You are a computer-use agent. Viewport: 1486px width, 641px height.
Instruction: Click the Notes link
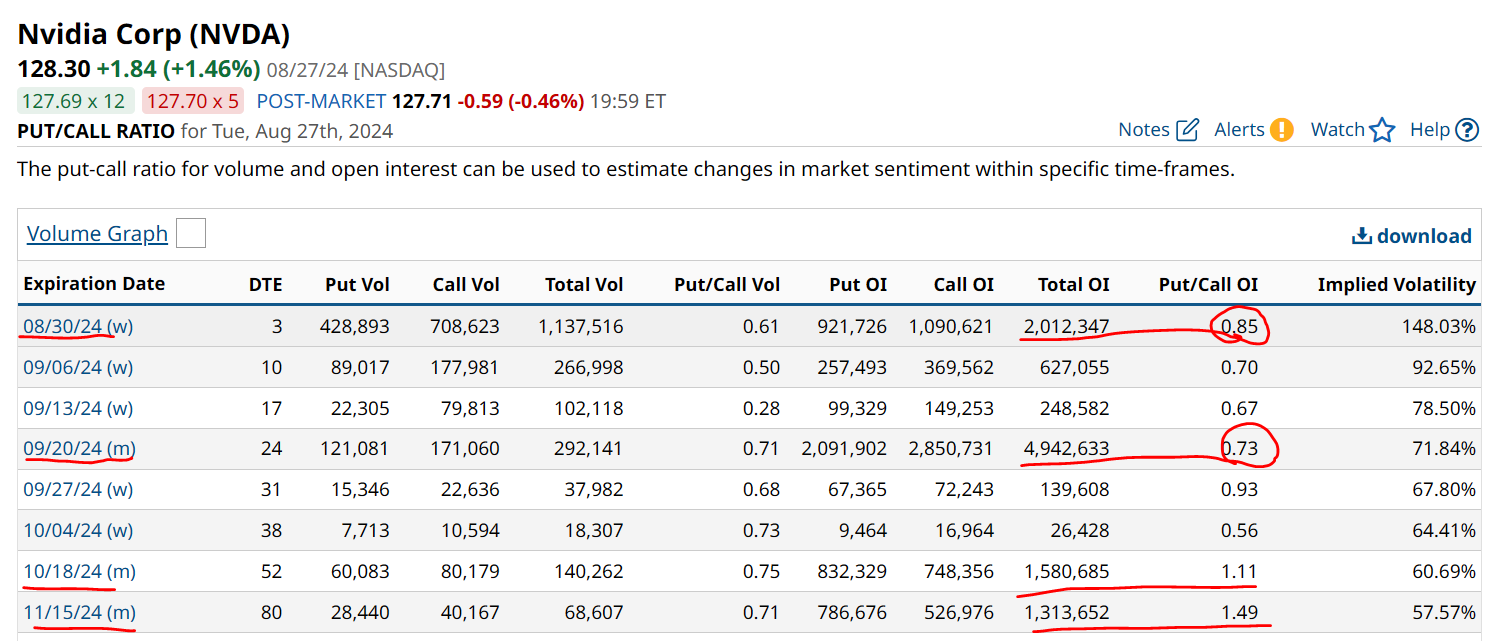(x=1144, y=129)
